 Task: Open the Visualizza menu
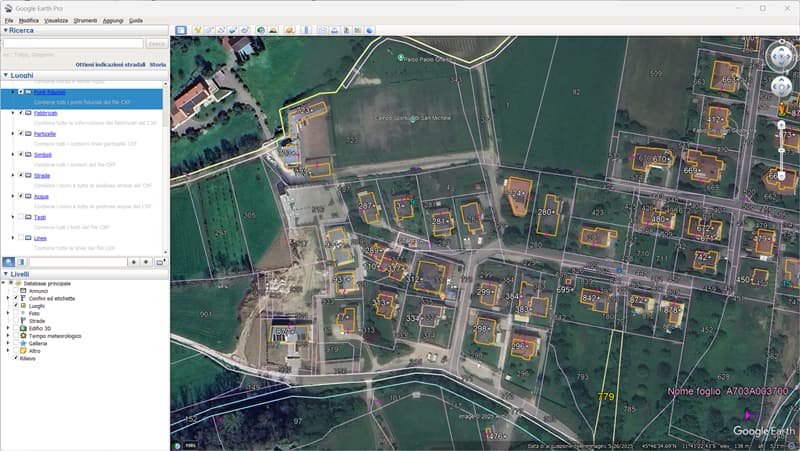(56, 20)
